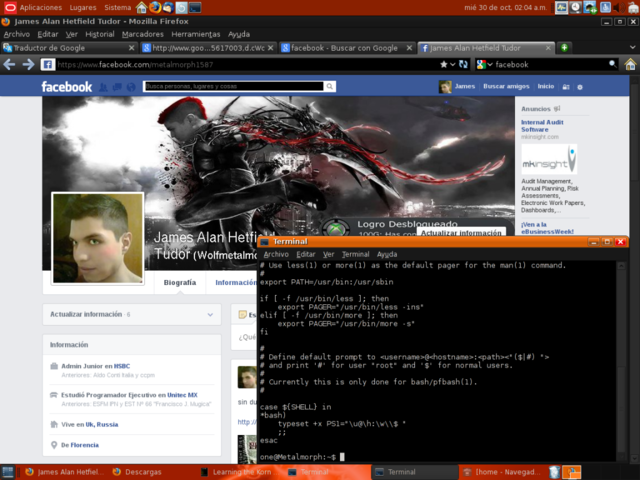The width and height of the screenshot is (640, 480).
Task: Open the Florencia hometown link
Action: coord(84,445)
